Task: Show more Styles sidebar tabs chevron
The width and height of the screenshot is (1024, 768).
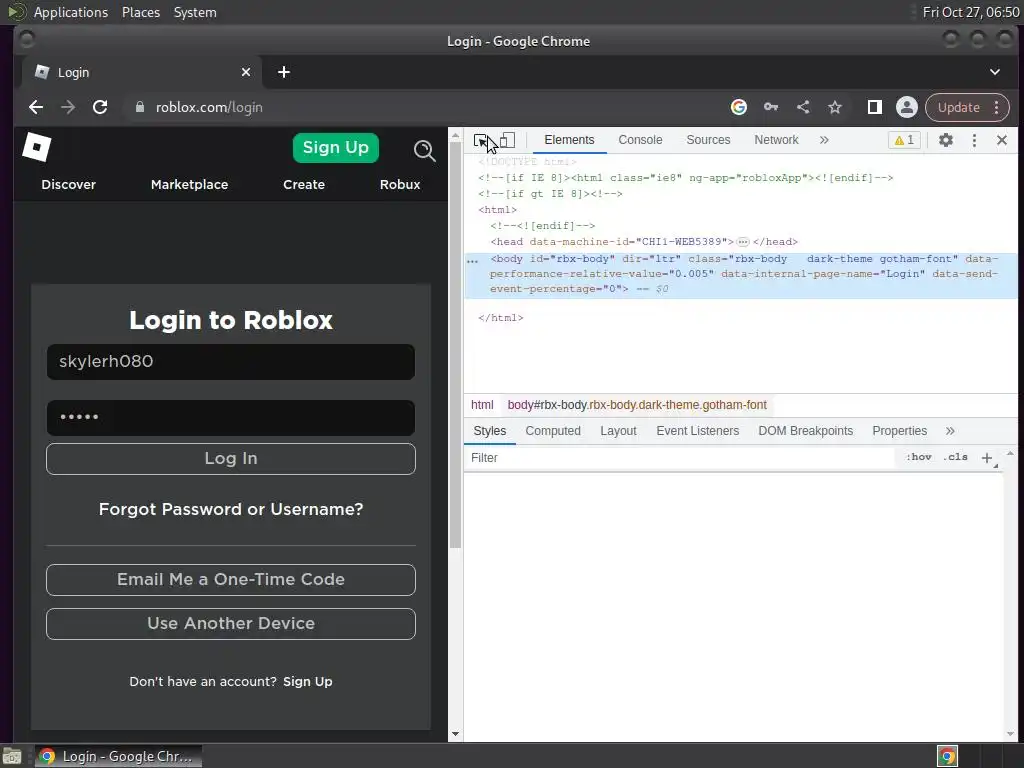Action: (x=950, y=431)
